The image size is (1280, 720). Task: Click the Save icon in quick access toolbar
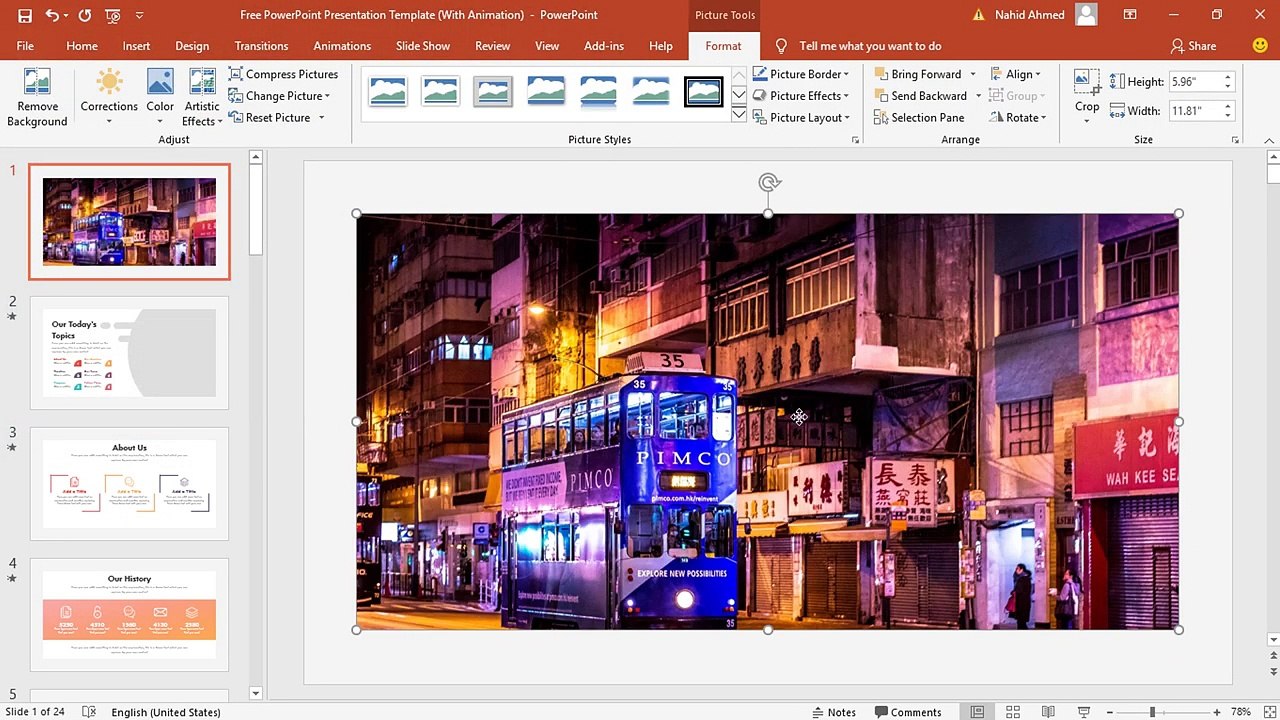pyautogui.click(x=25, y=15)
